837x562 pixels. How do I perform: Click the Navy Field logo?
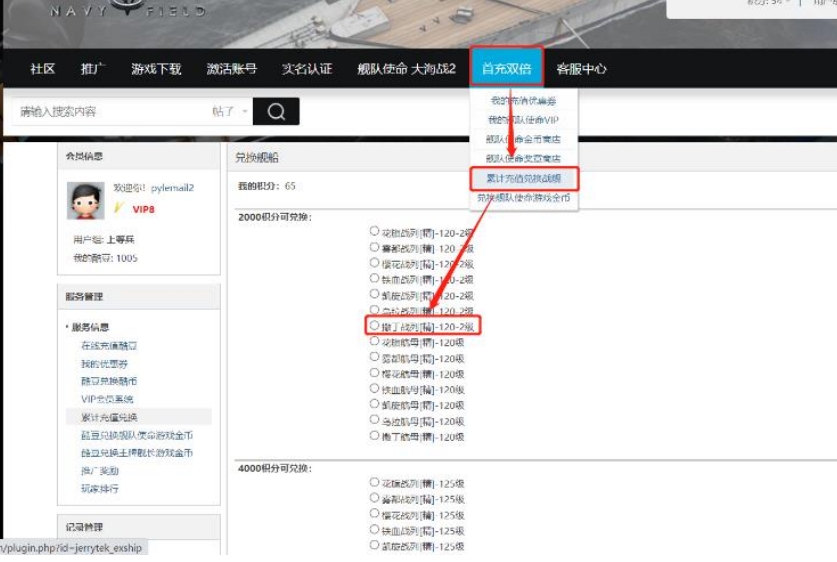[127, 10]
